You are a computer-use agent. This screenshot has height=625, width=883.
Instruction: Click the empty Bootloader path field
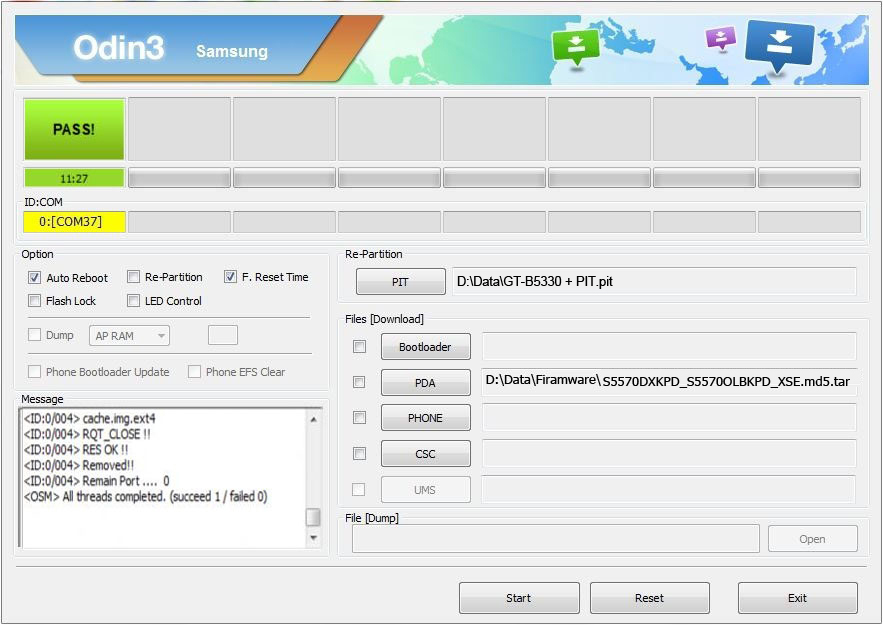coord(669,346)
